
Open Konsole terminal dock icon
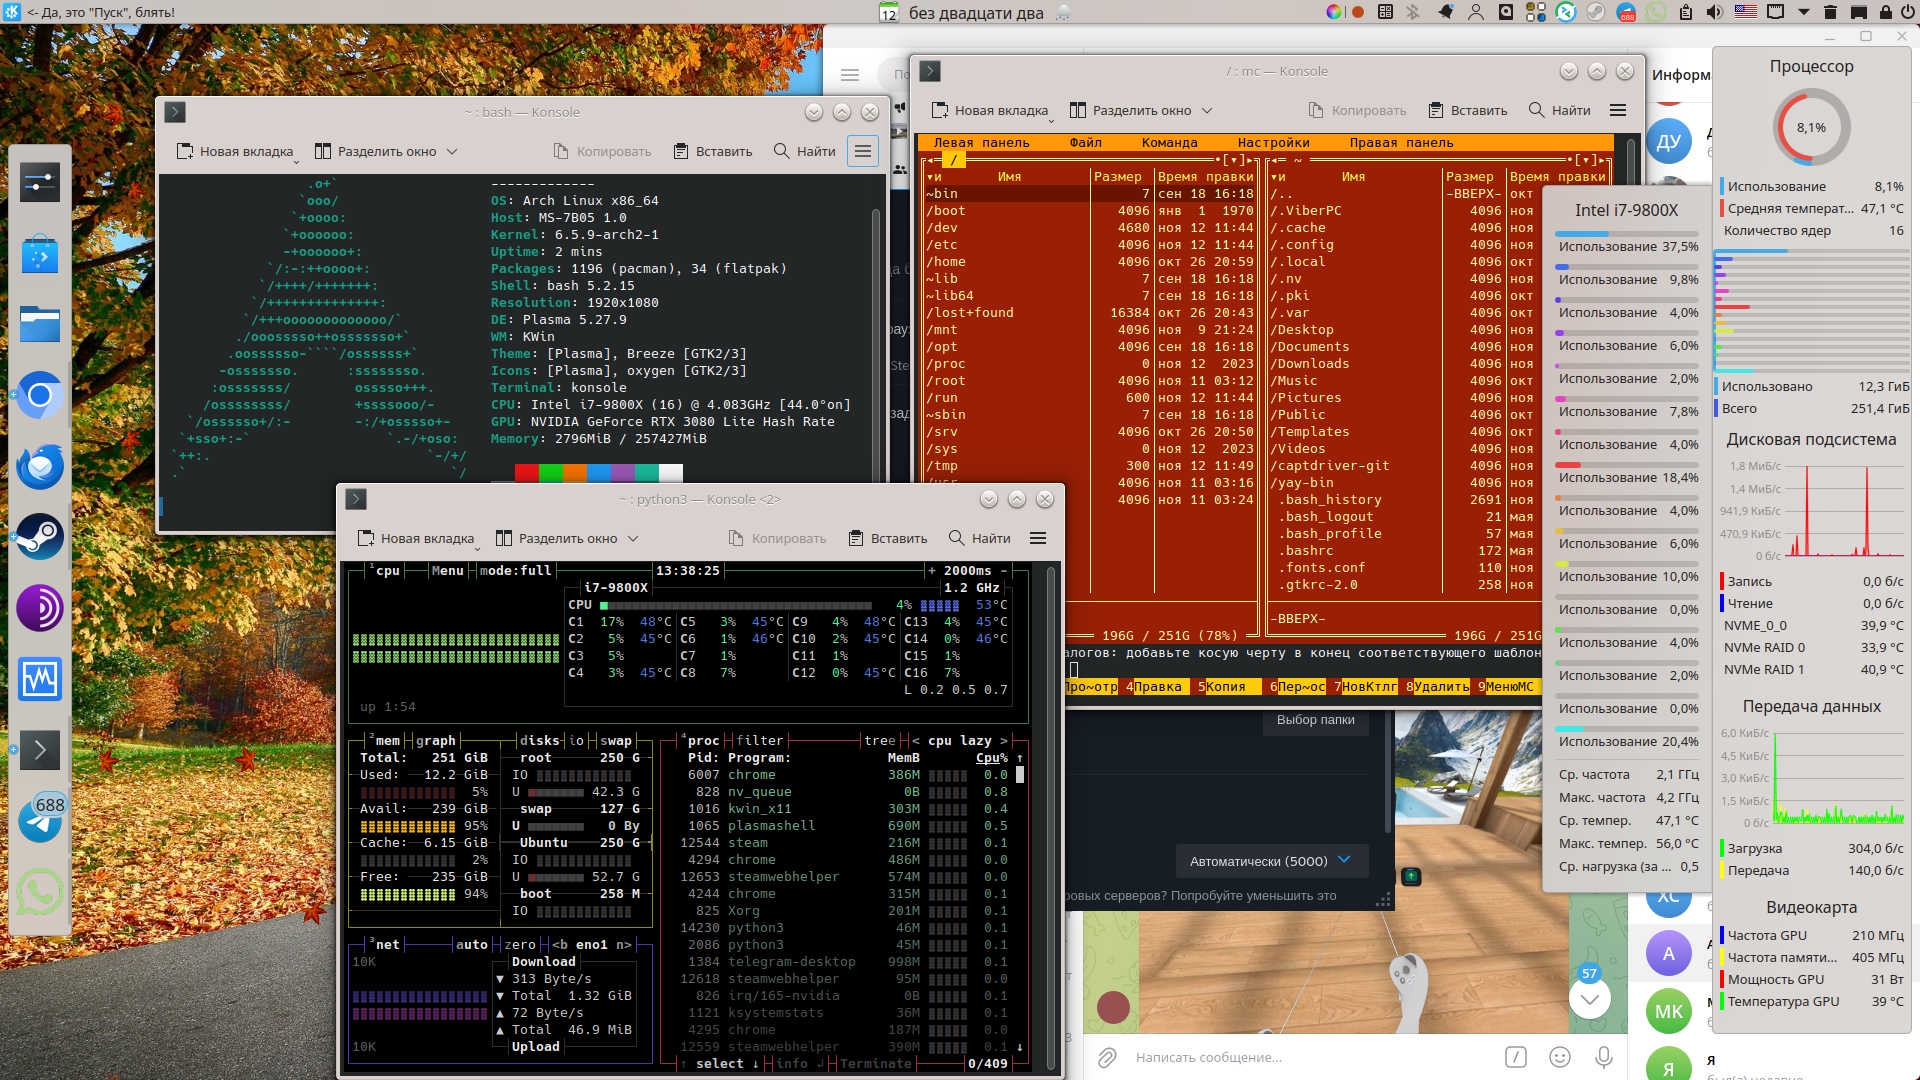tap(40, 750)
